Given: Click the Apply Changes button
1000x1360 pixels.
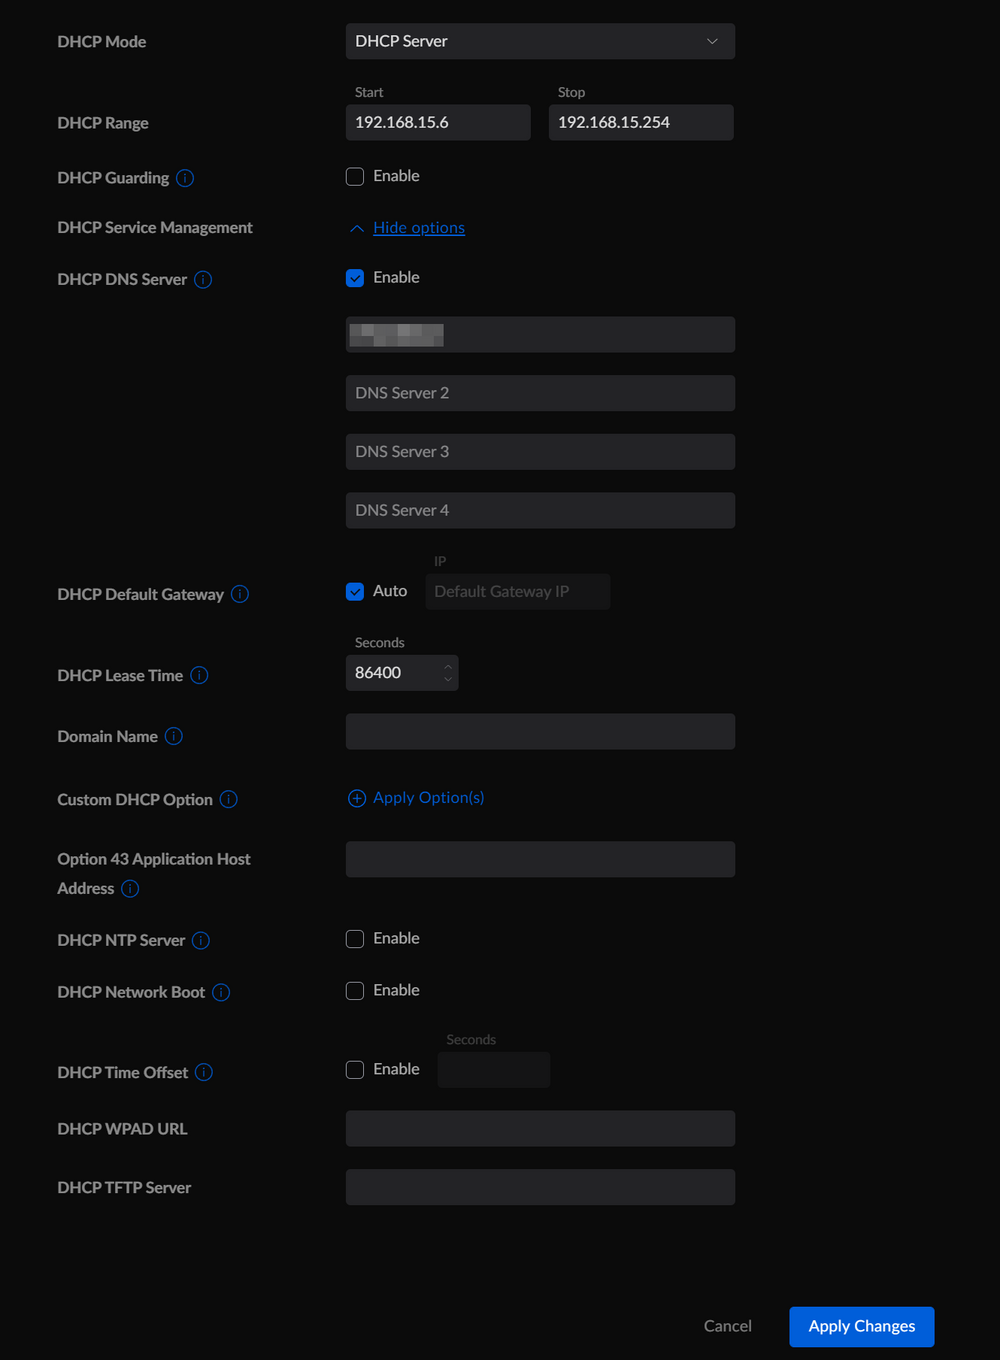Looking at the screenshot, I should click(x=861, y=1326).
